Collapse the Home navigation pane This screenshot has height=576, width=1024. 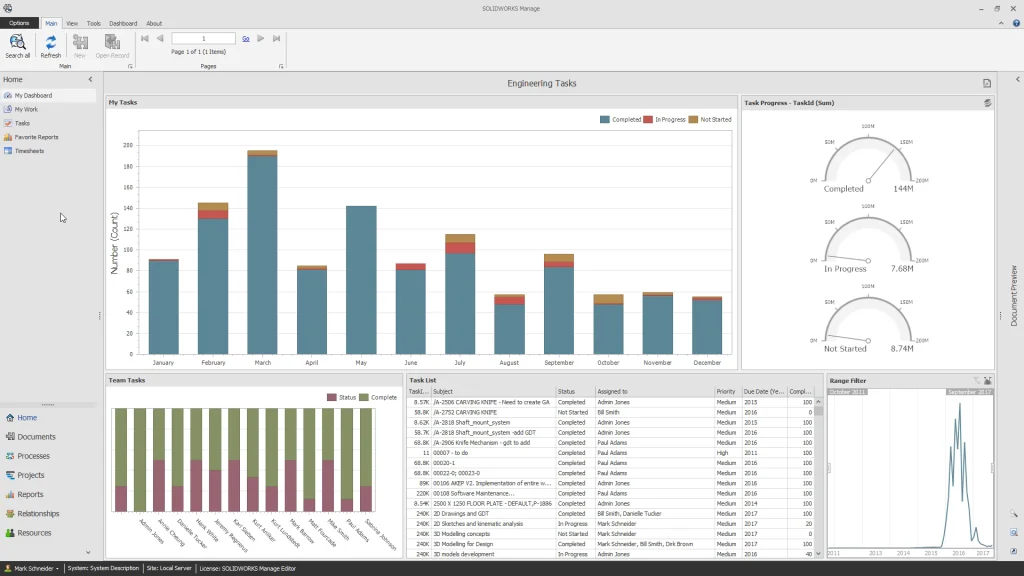point(90,79)
